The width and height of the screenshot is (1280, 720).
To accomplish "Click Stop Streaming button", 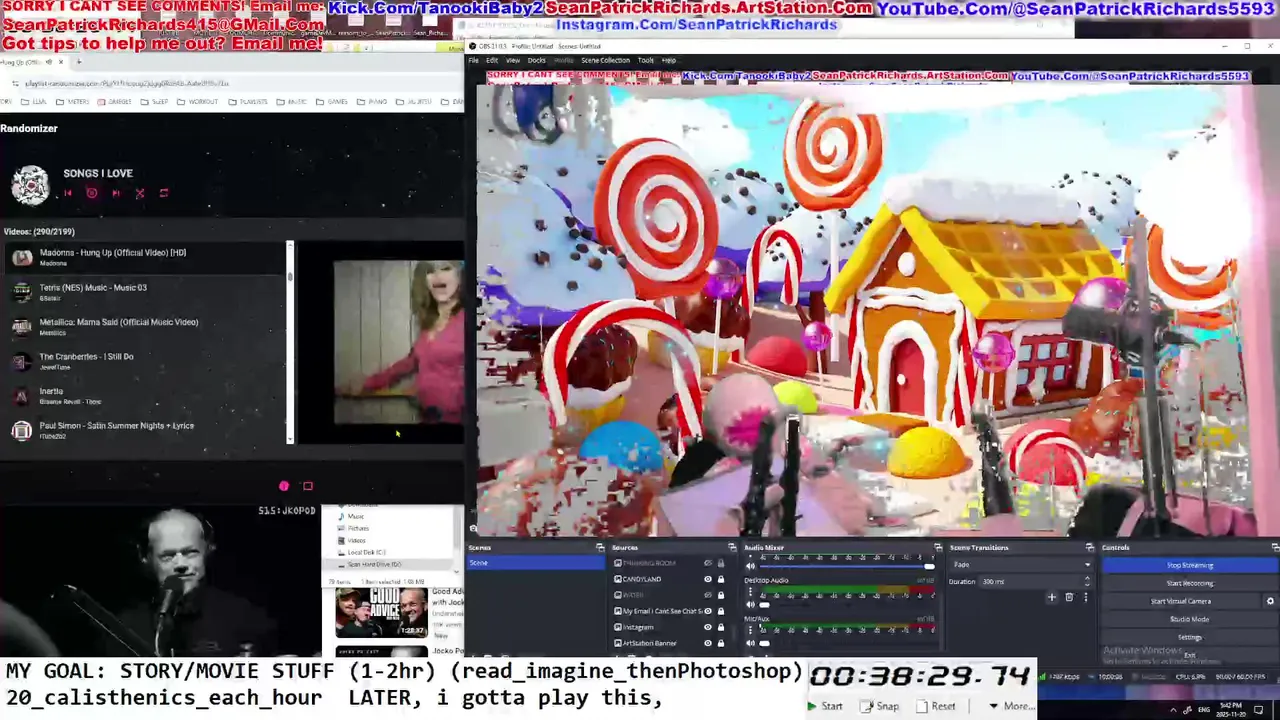I will (x=1189, y=565).
